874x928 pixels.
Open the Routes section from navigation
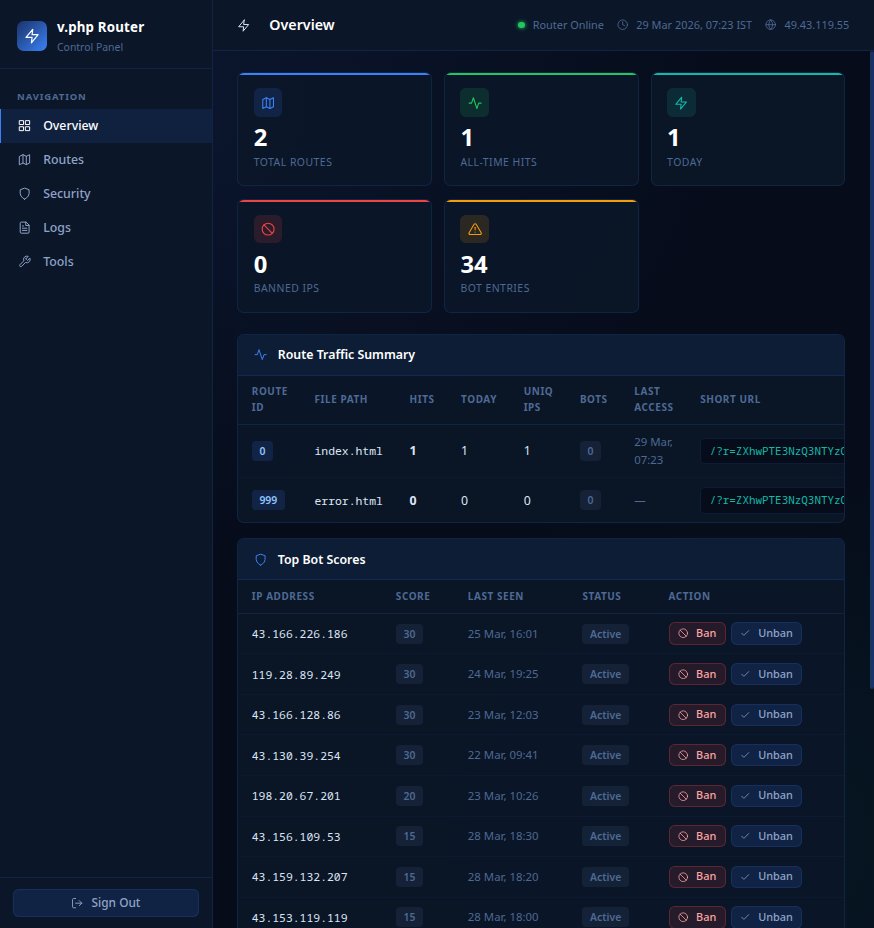(x=63, y=159)
